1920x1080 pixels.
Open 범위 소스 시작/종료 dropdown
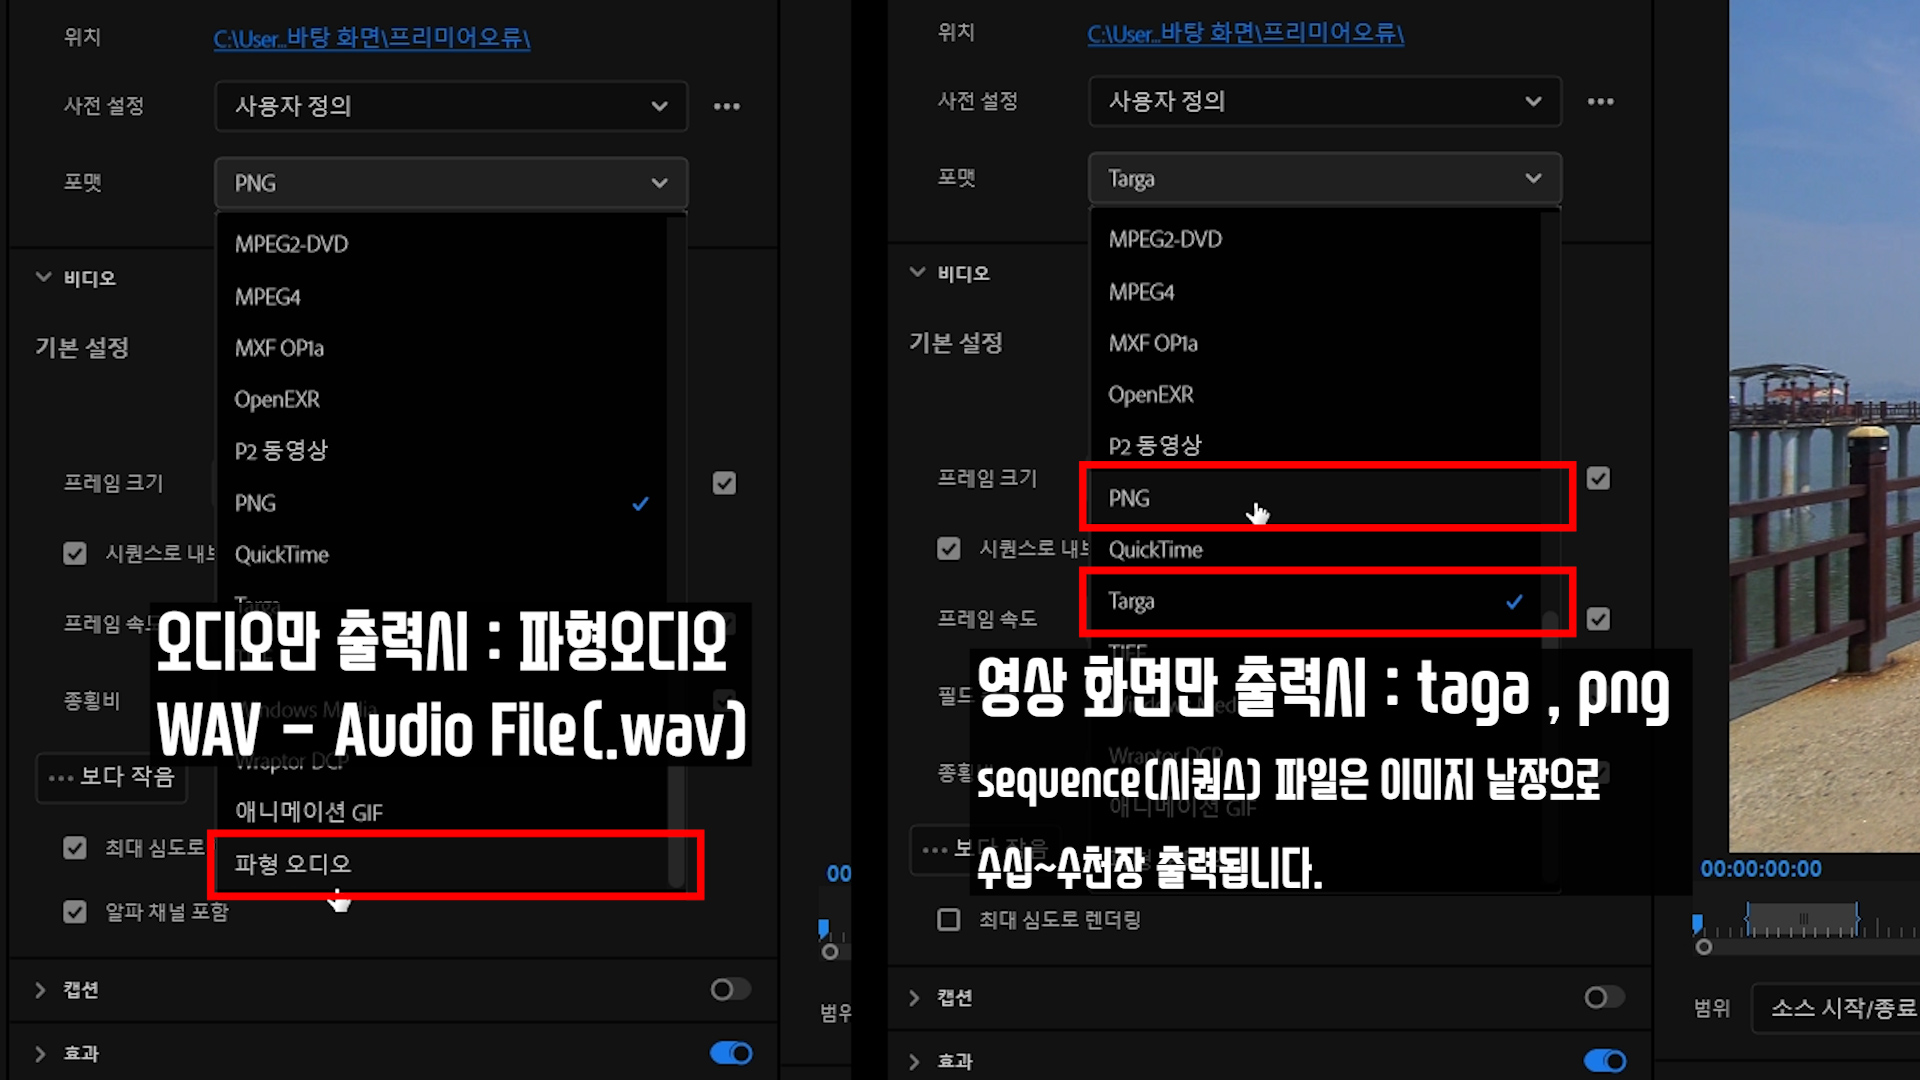pyautogui.click(x=1840, y=1008)
